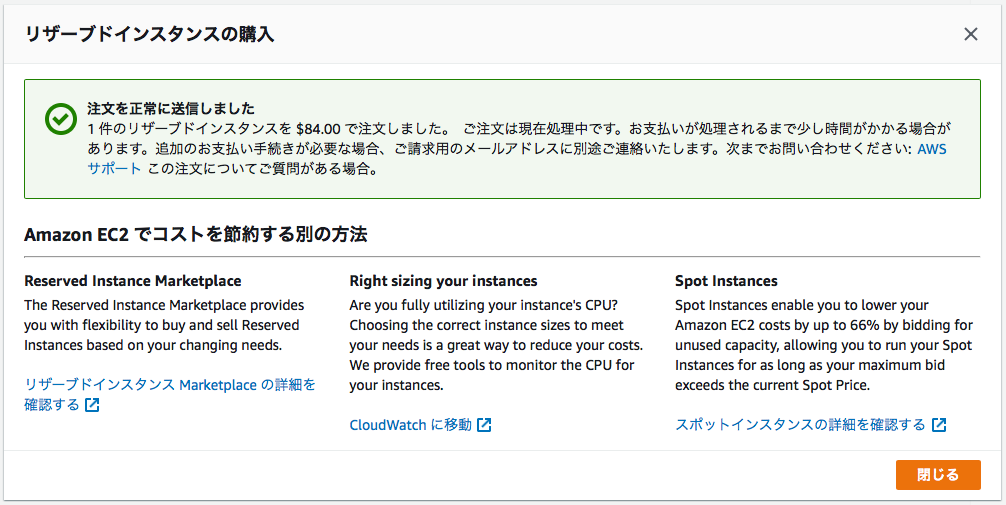Click the 確認する link text
The height and width of the screenshot is (505, 1006).
[x=52, y=405]
